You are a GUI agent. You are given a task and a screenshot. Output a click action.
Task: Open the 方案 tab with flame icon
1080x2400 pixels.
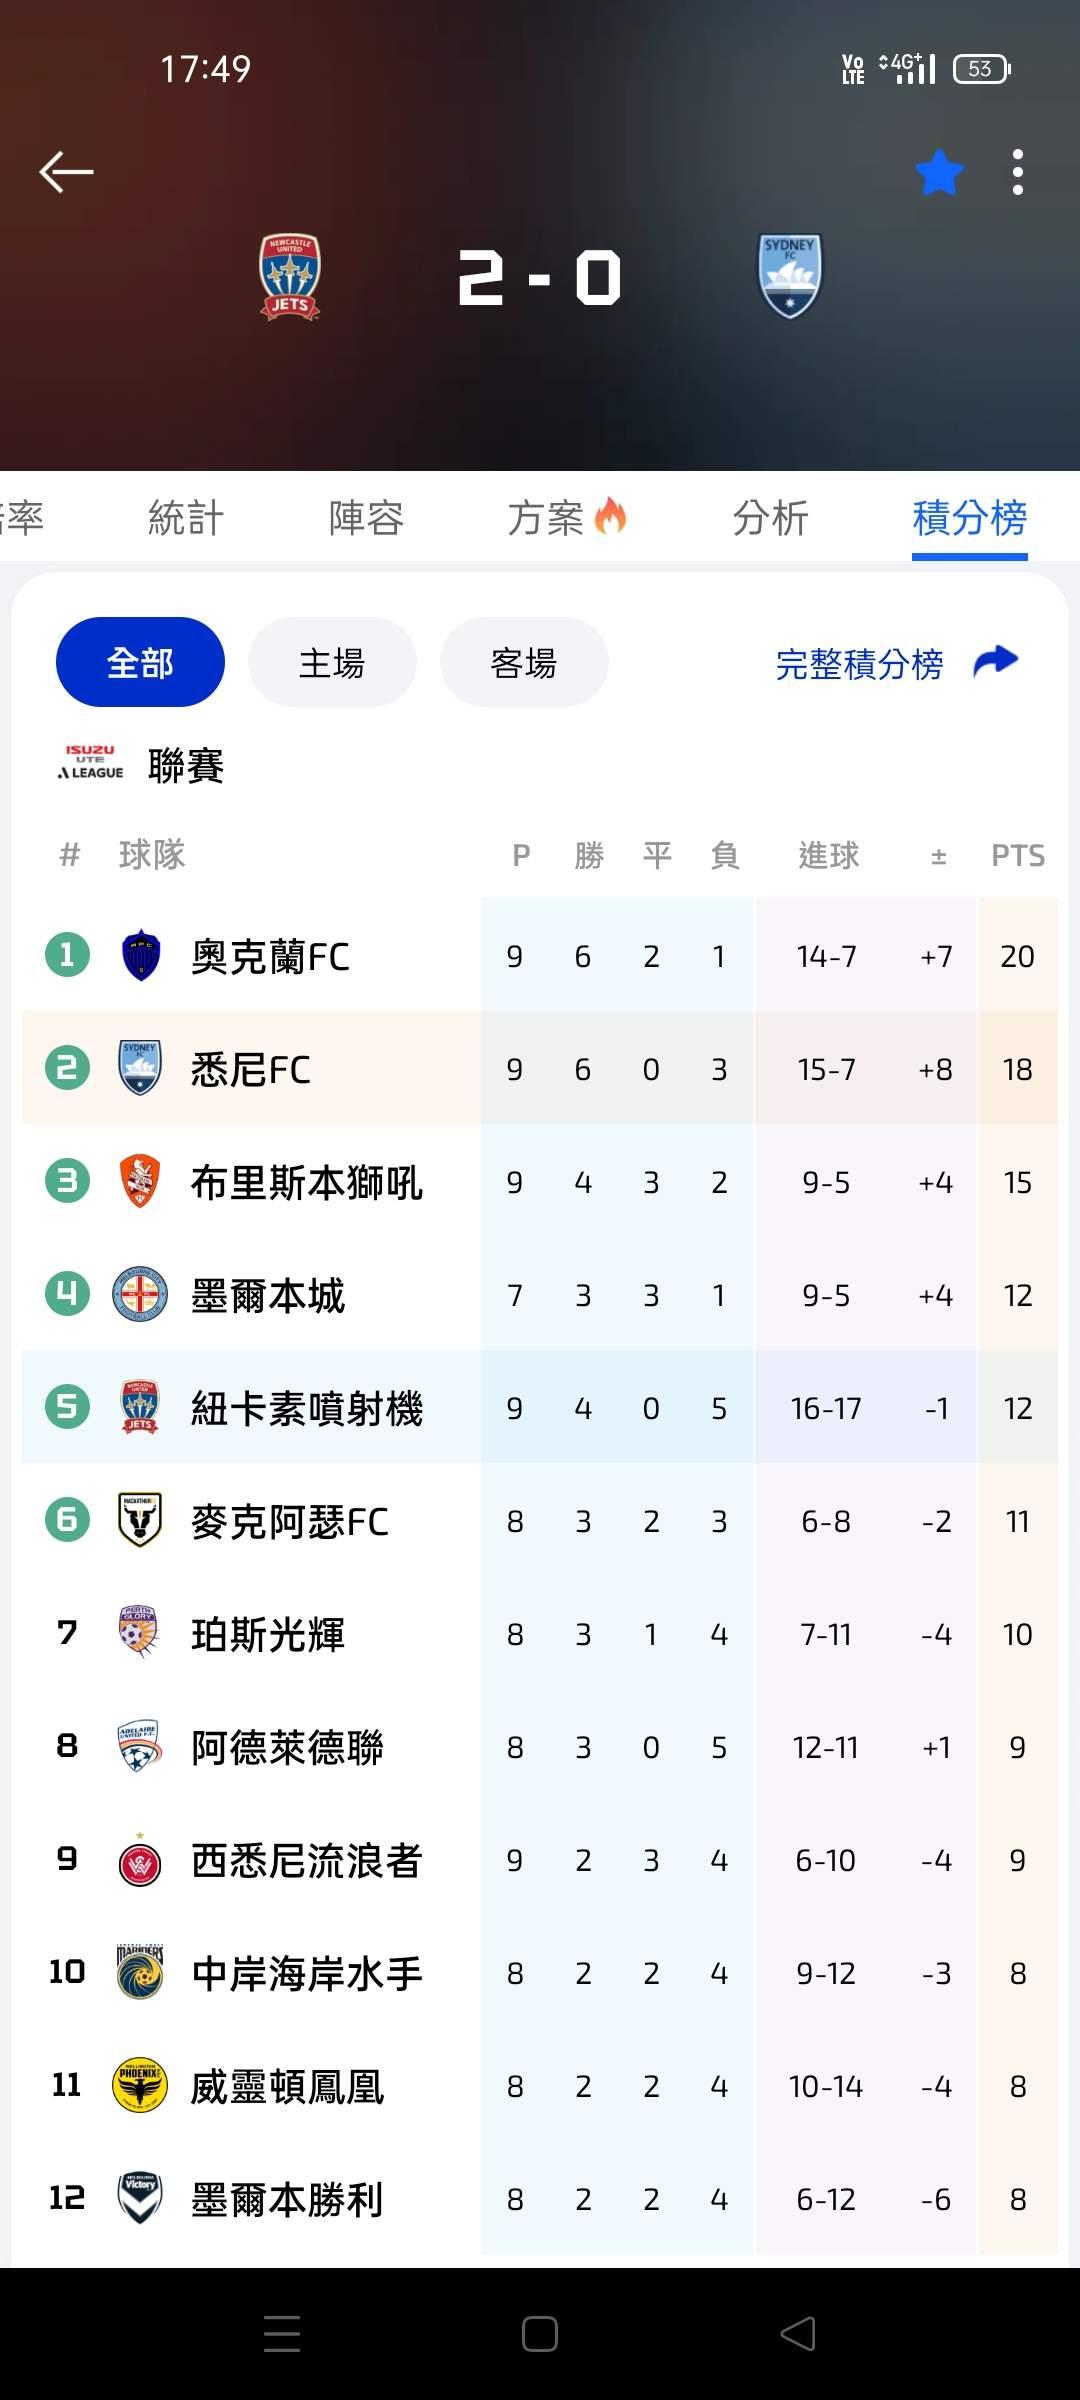(566, 518)
